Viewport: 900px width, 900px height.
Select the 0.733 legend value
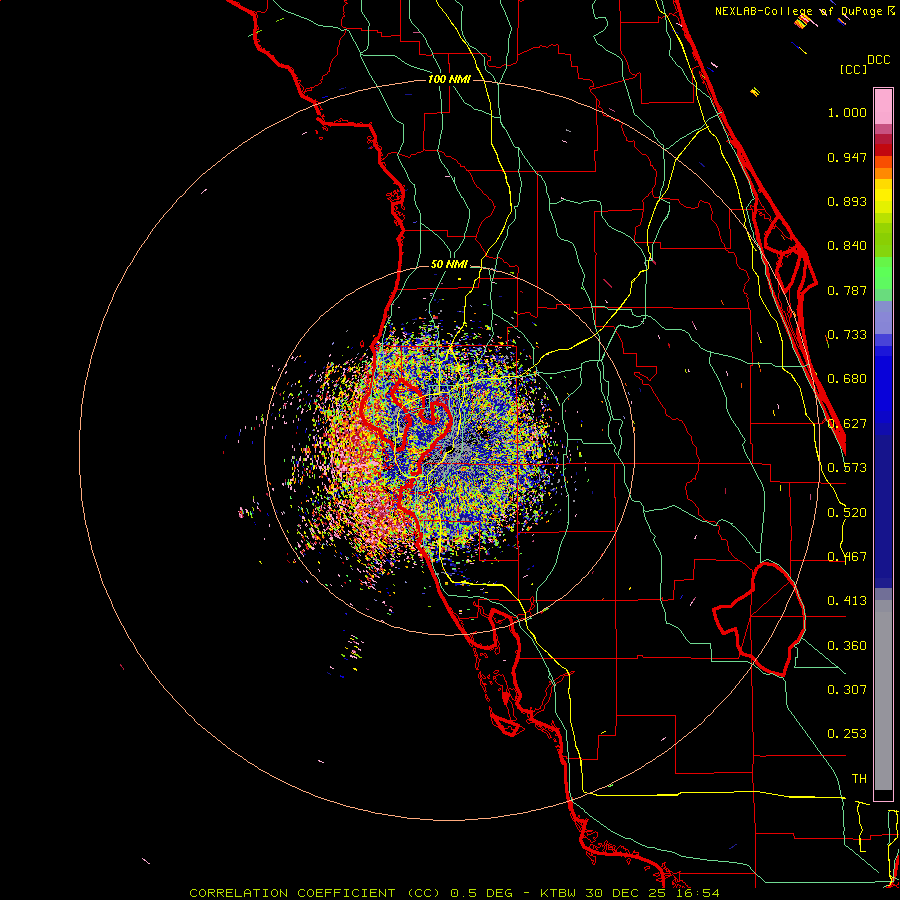[x=847, y=335]
